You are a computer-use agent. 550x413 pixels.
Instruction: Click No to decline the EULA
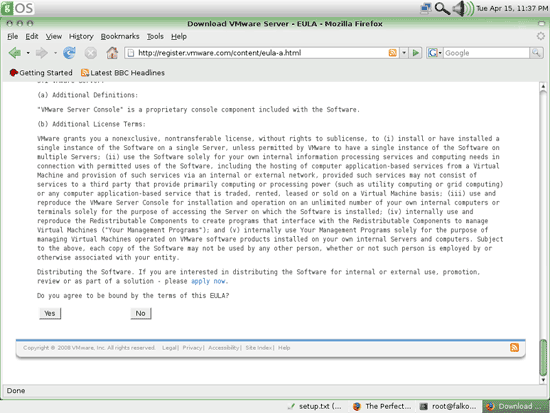pos(141,313)
